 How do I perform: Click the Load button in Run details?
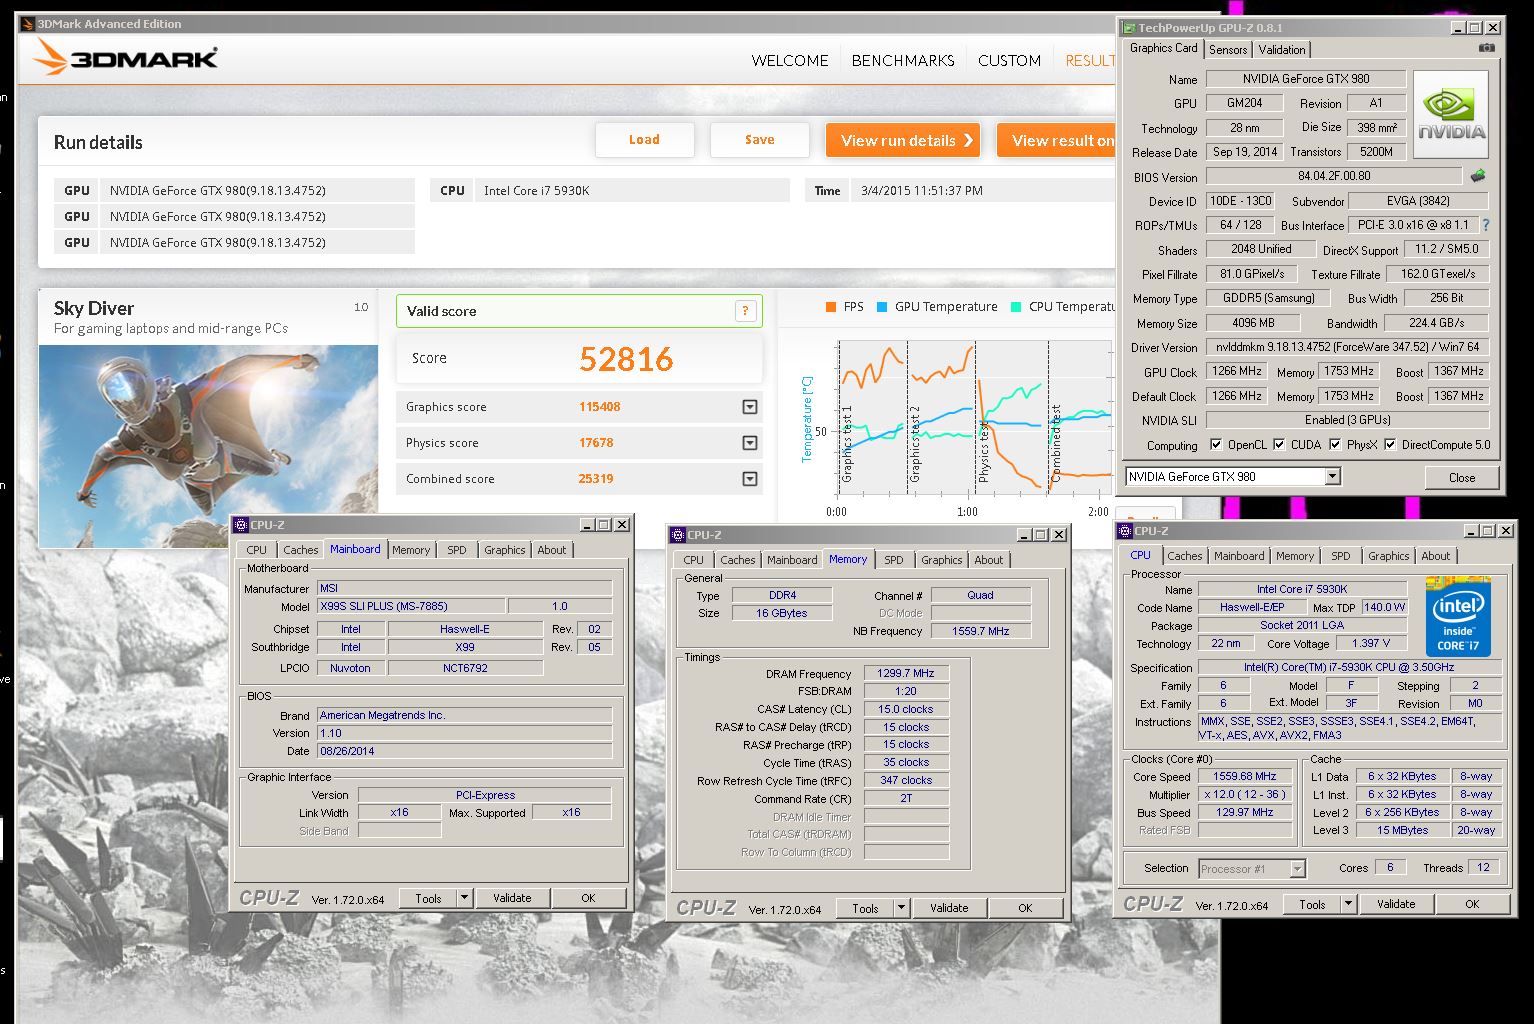pyautogui.click(x=644, y=140)
